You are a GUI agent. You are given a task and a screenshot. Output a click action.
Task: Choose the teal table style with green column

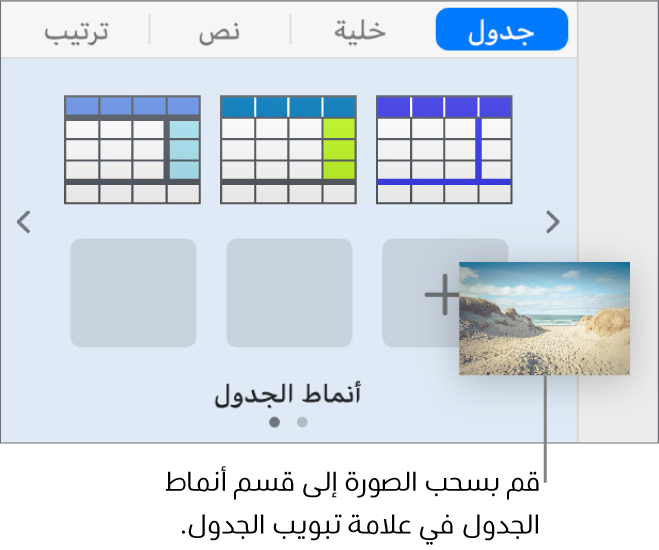click(288, 150)
